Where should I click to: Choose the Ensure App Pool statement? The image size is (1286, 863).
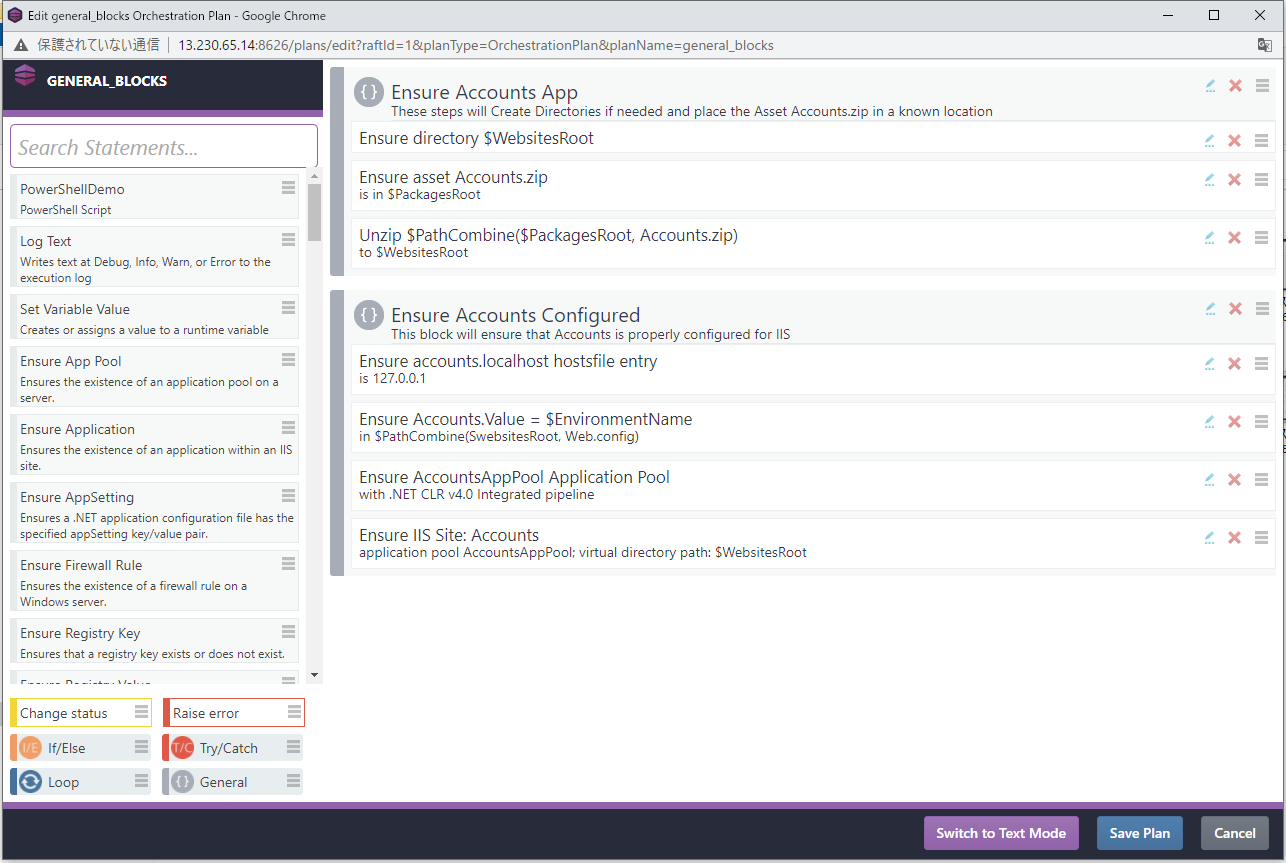coord(155,377)
